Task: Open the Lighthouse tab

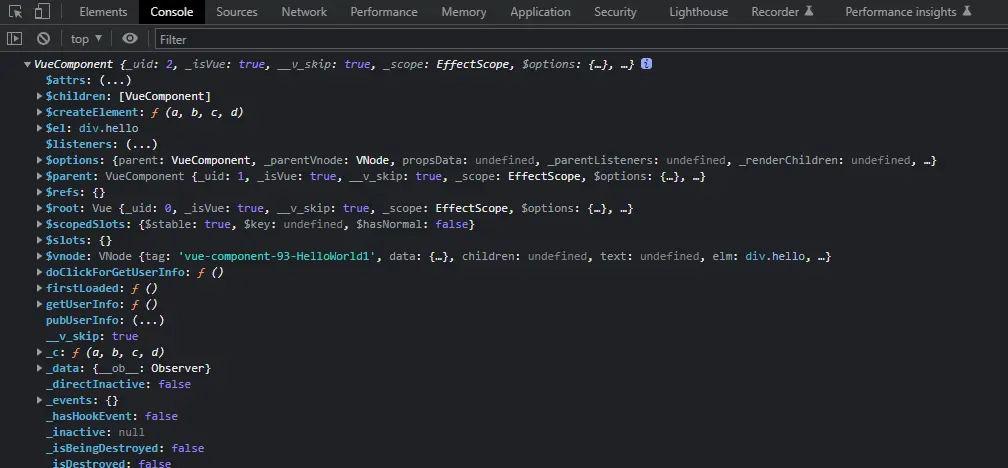Action: 698,12
